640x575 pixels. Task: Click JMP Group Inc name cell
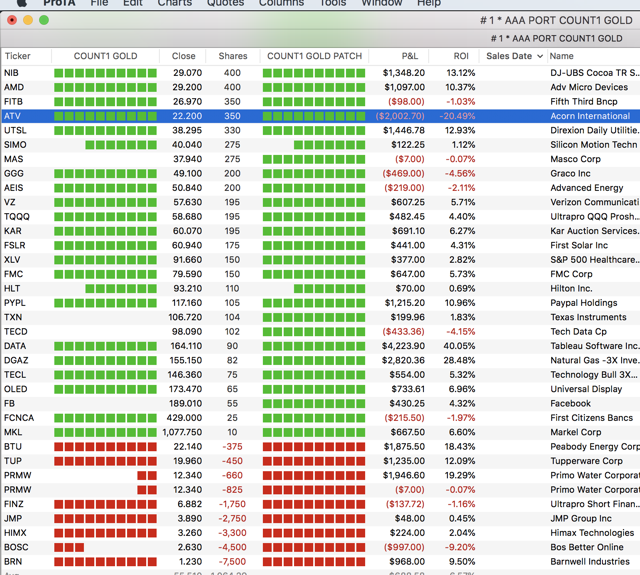(x=581, y=518)
